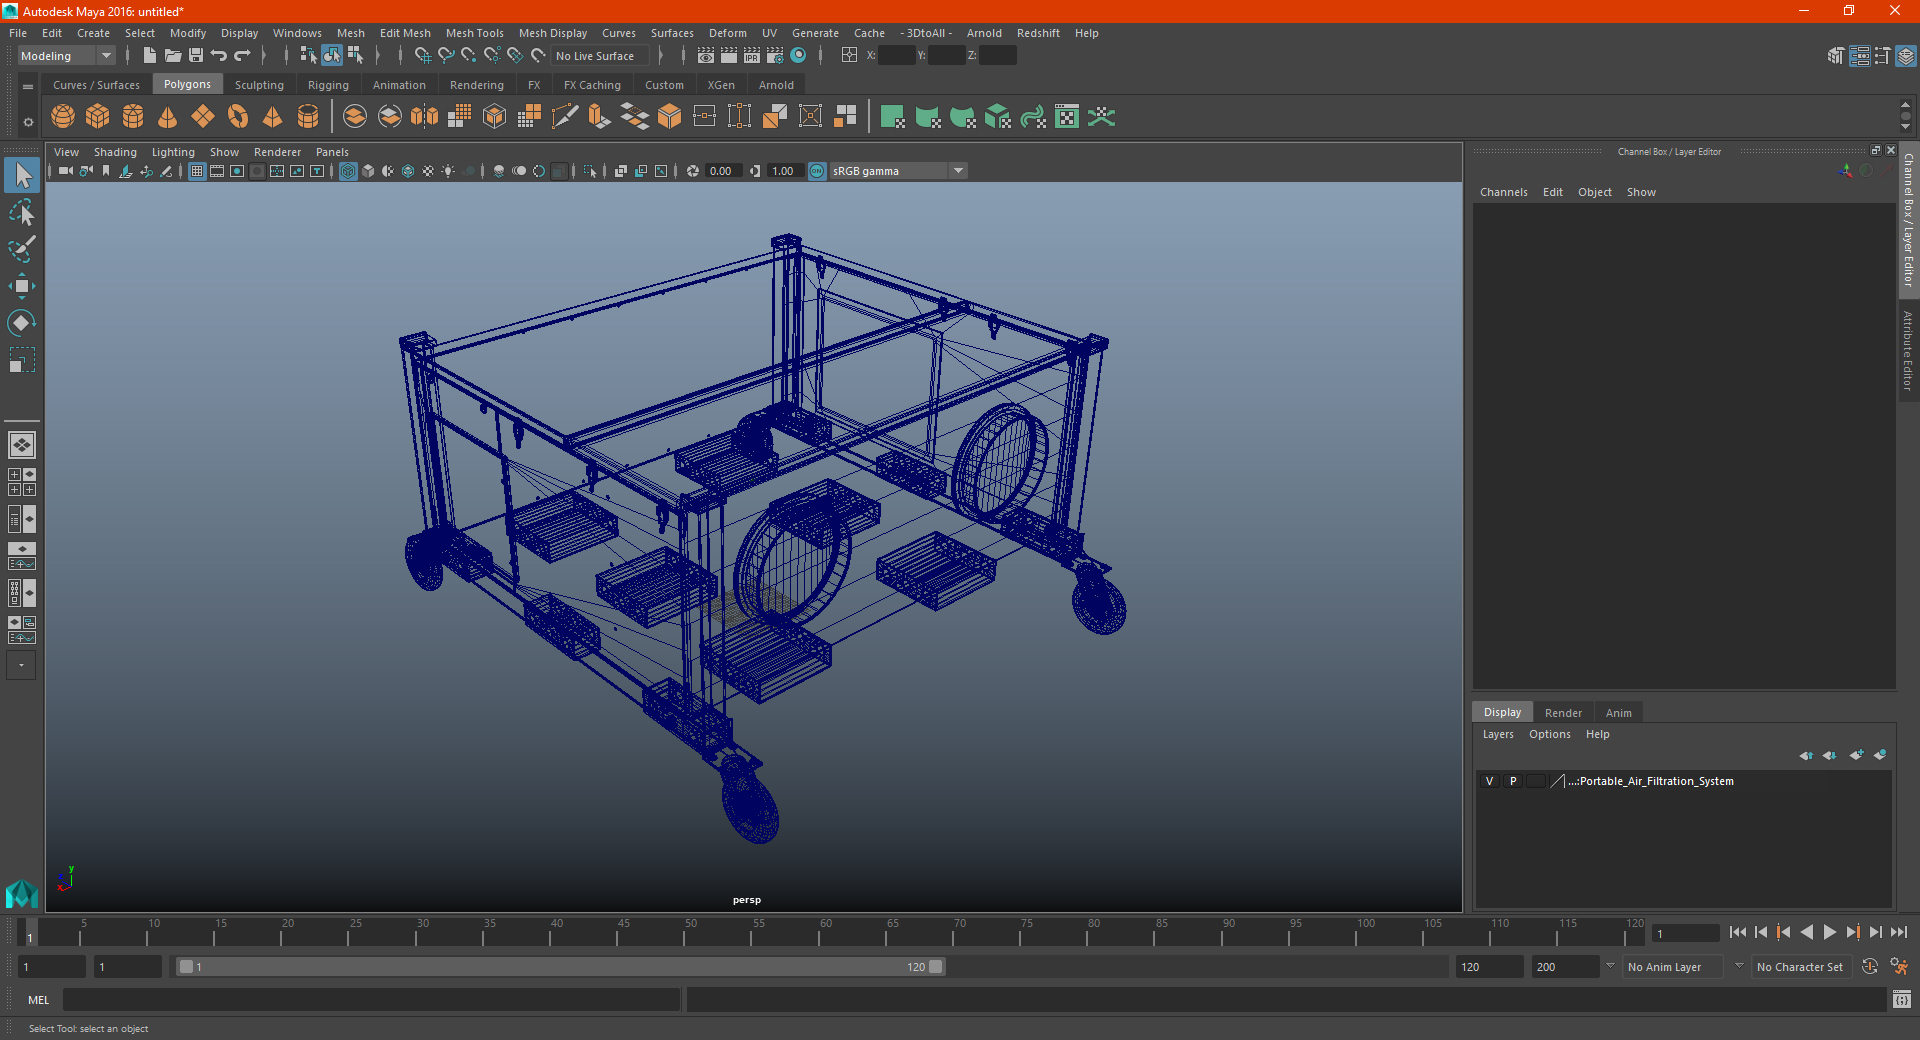Open the Render Settings clapboard icon
The width and height of the screenshot is (1920, 1040).
(775, 56)
